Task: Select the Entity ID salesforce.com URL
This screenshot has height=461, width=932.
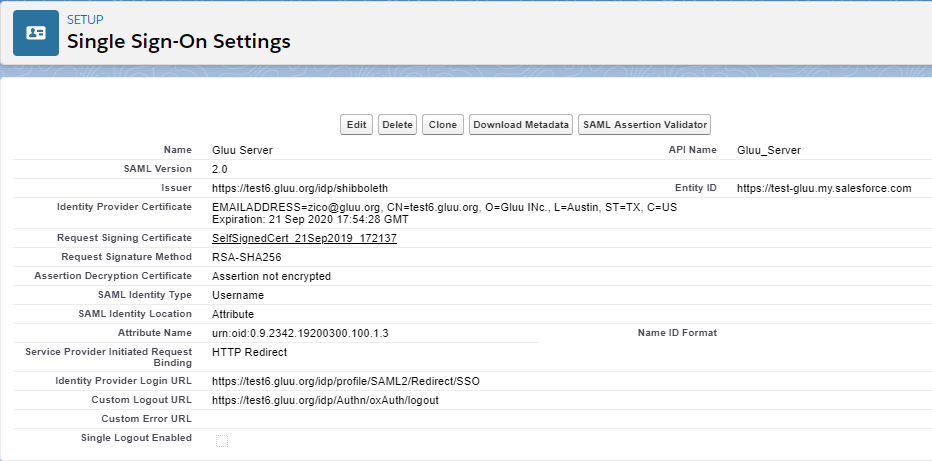Action: (x=824, y=188)
